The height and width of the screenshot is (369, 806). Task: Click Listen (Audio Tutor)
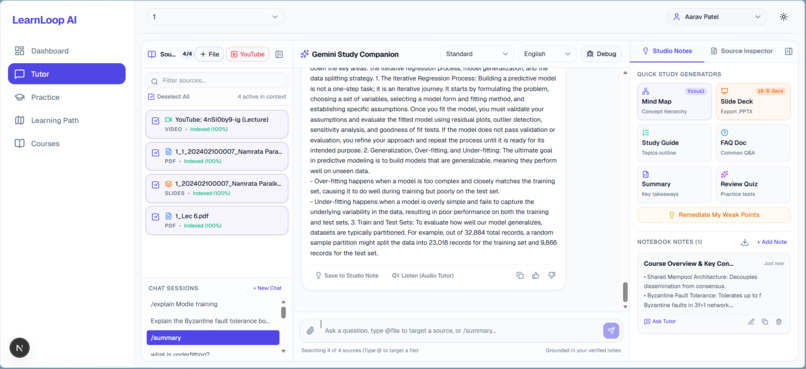coord(423,275)
